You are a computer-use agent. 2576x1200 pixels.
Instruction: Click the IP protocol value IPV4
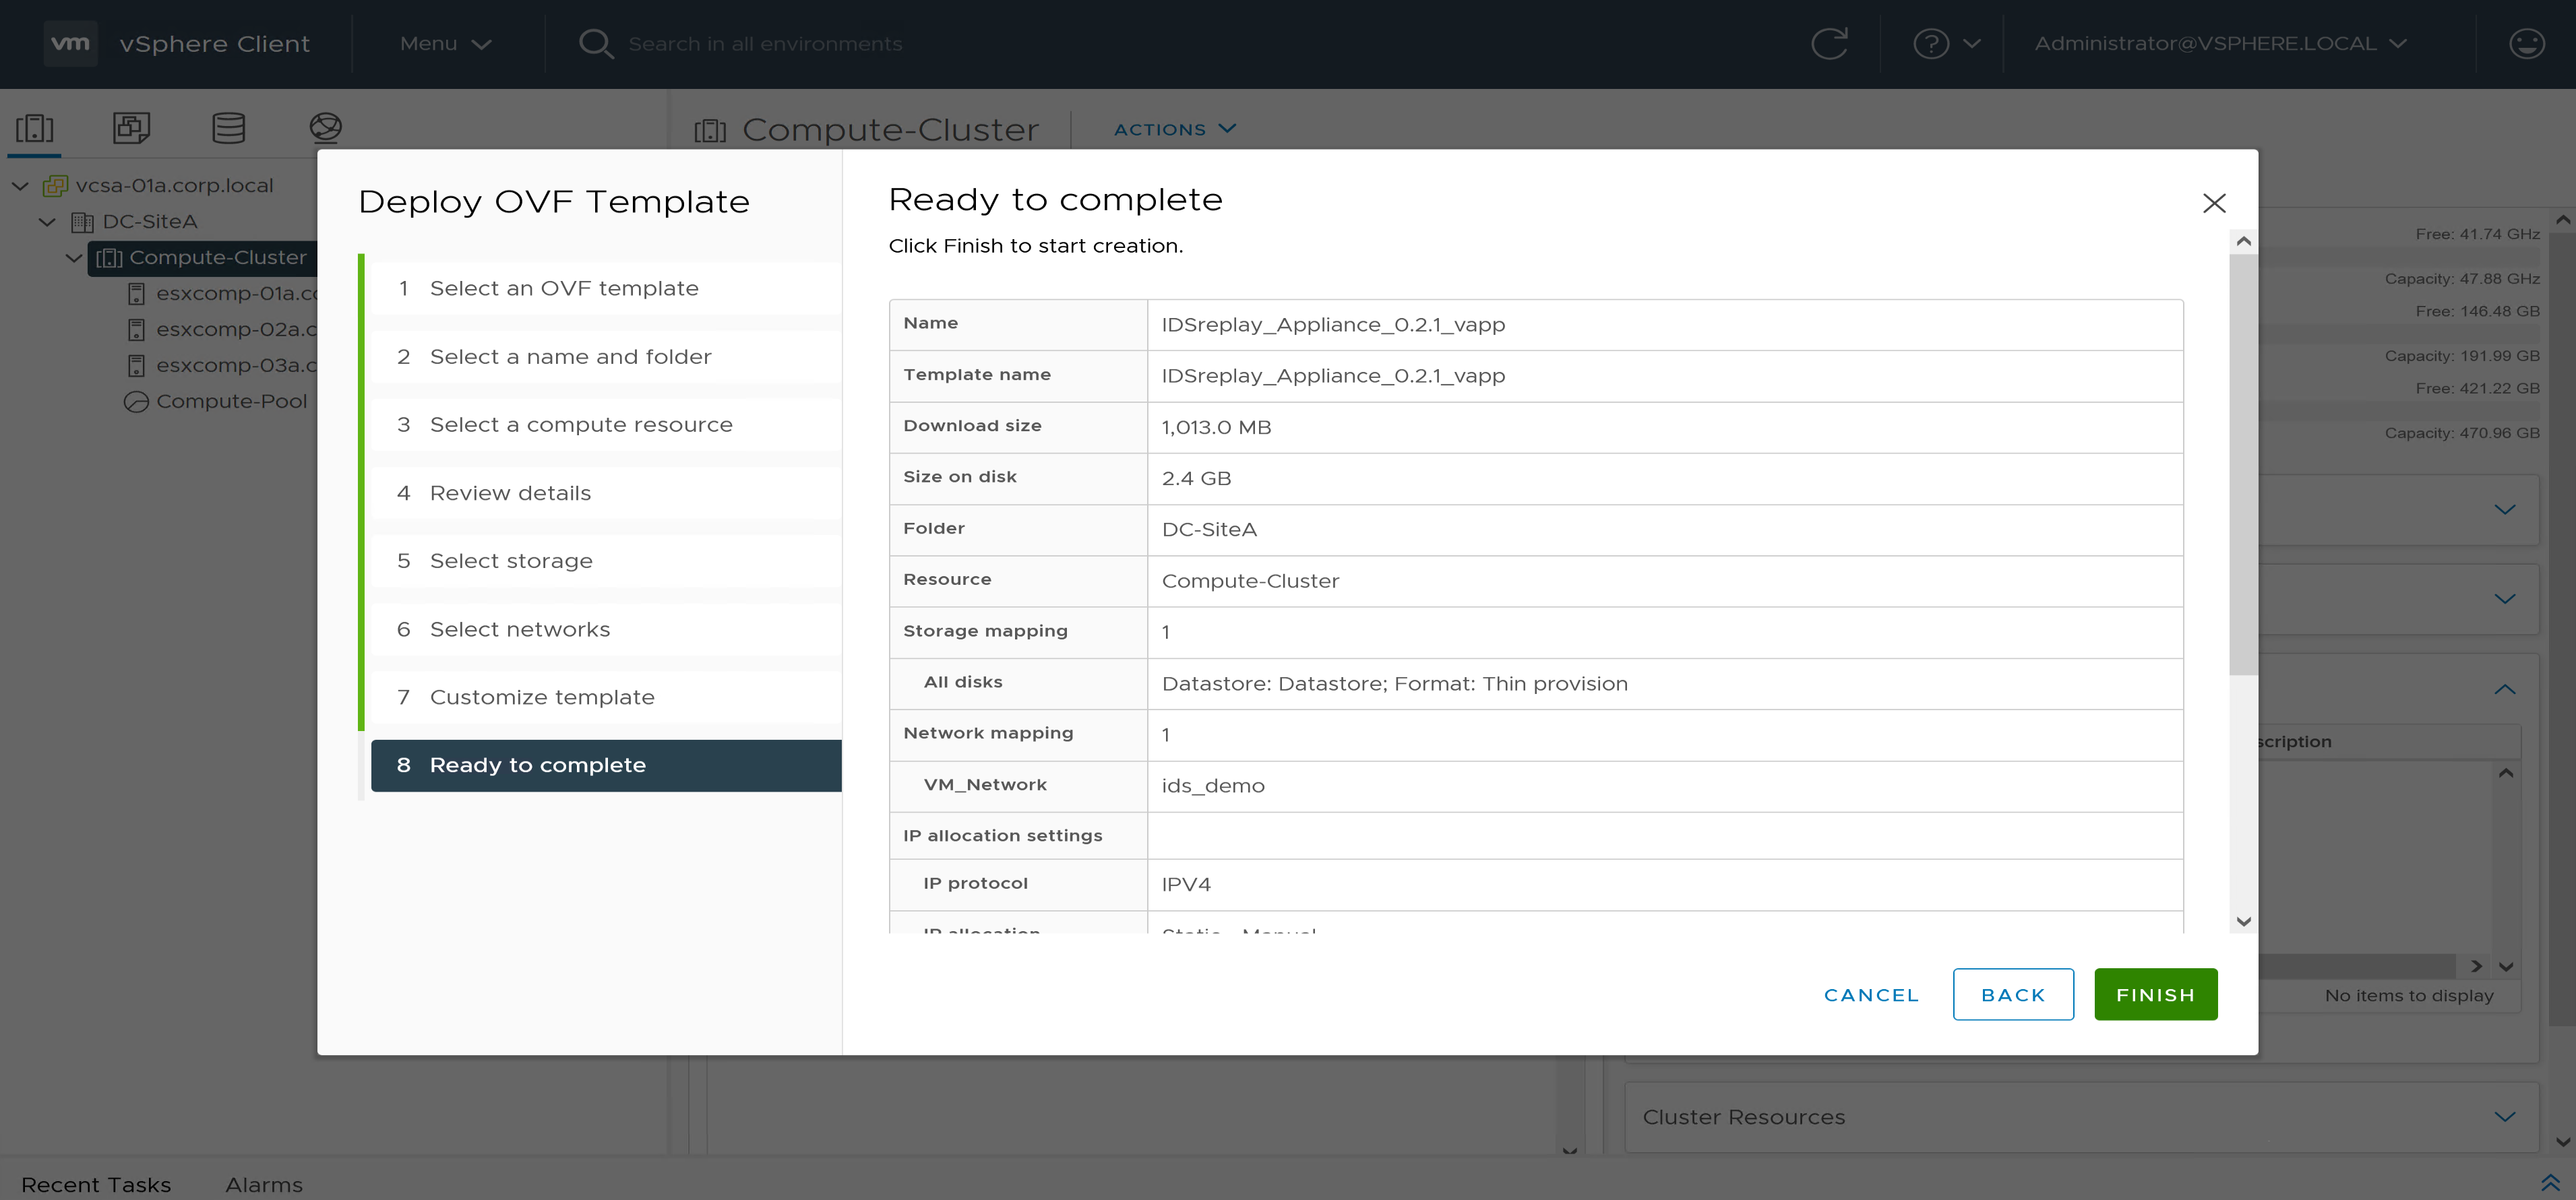click(x=1186, y=885)
